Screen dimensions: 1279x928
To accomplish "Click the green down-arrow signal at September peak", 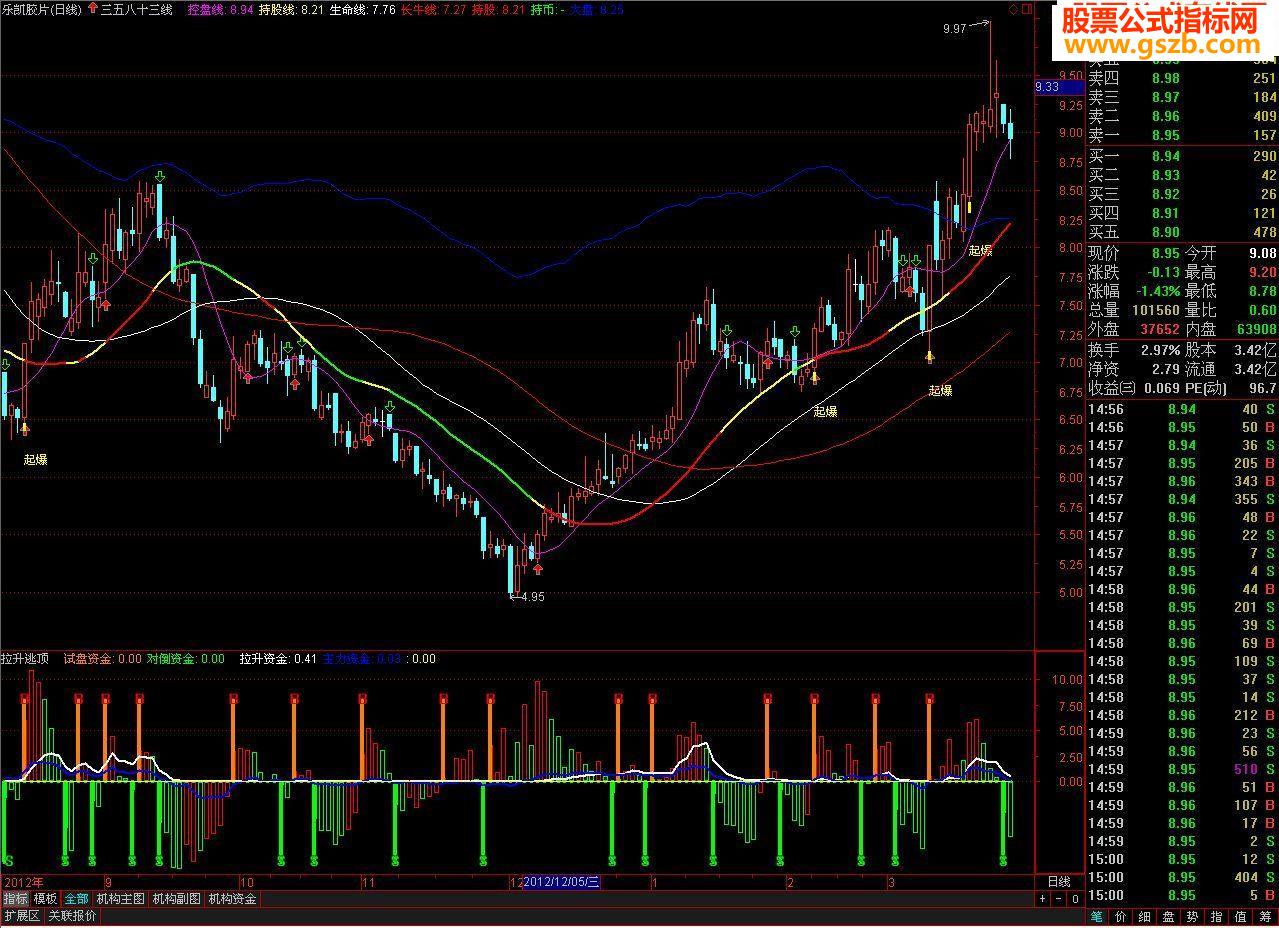I will click(x=159, y=177).
